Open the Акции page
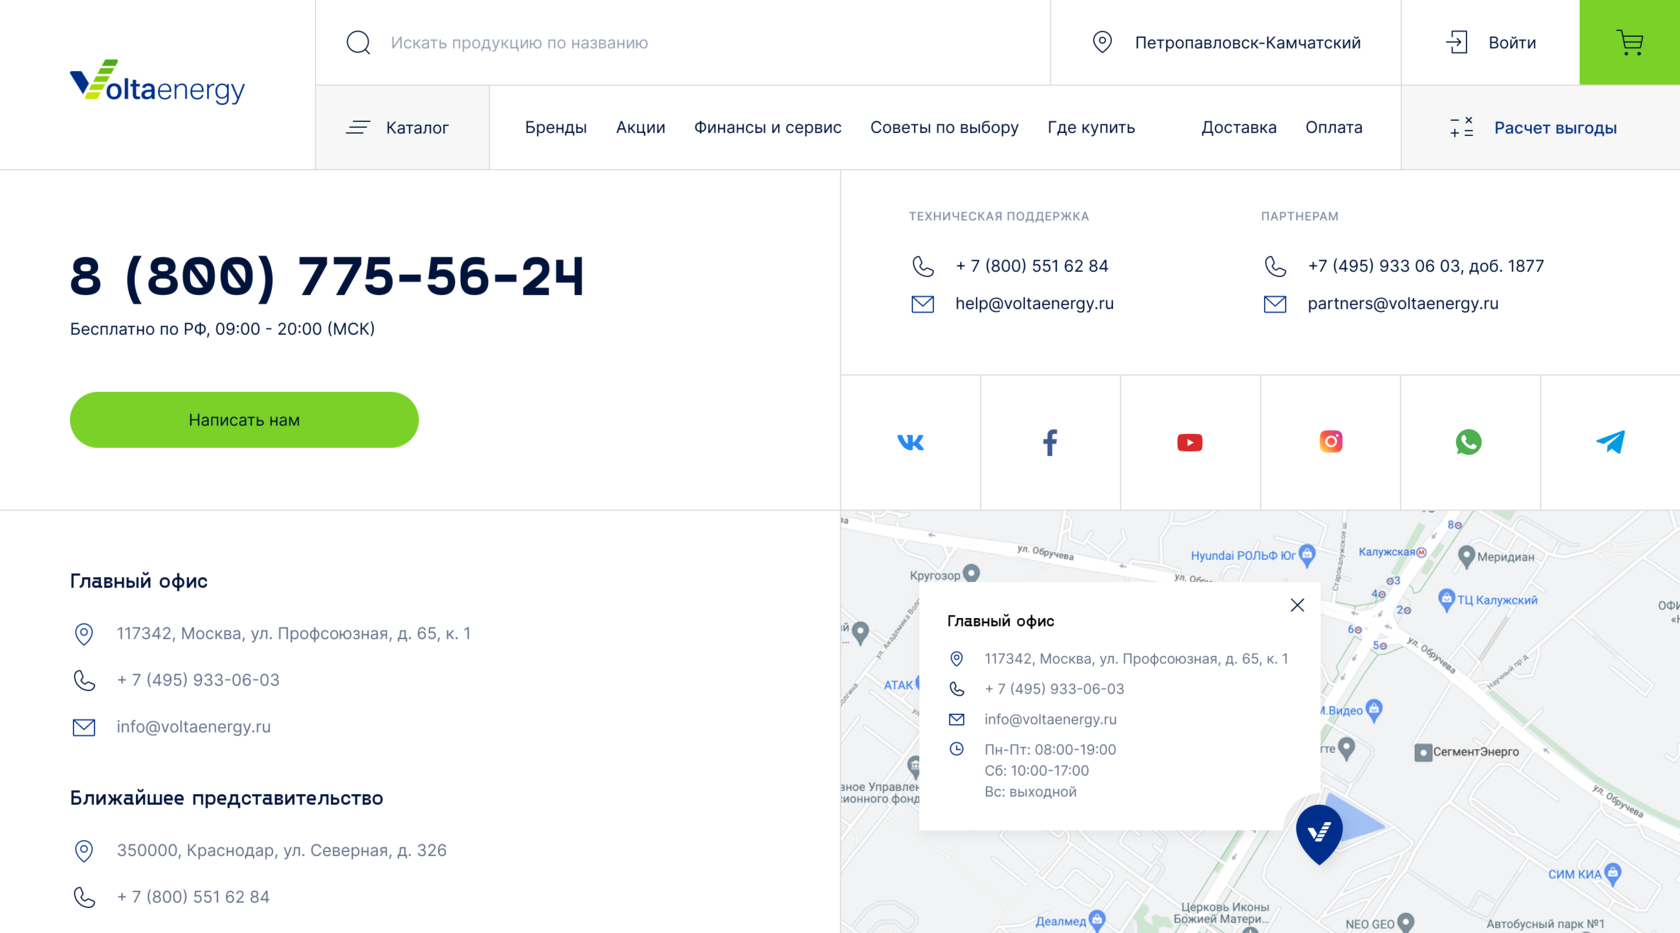Screen dimensions: 1680x933 point(641,127)
